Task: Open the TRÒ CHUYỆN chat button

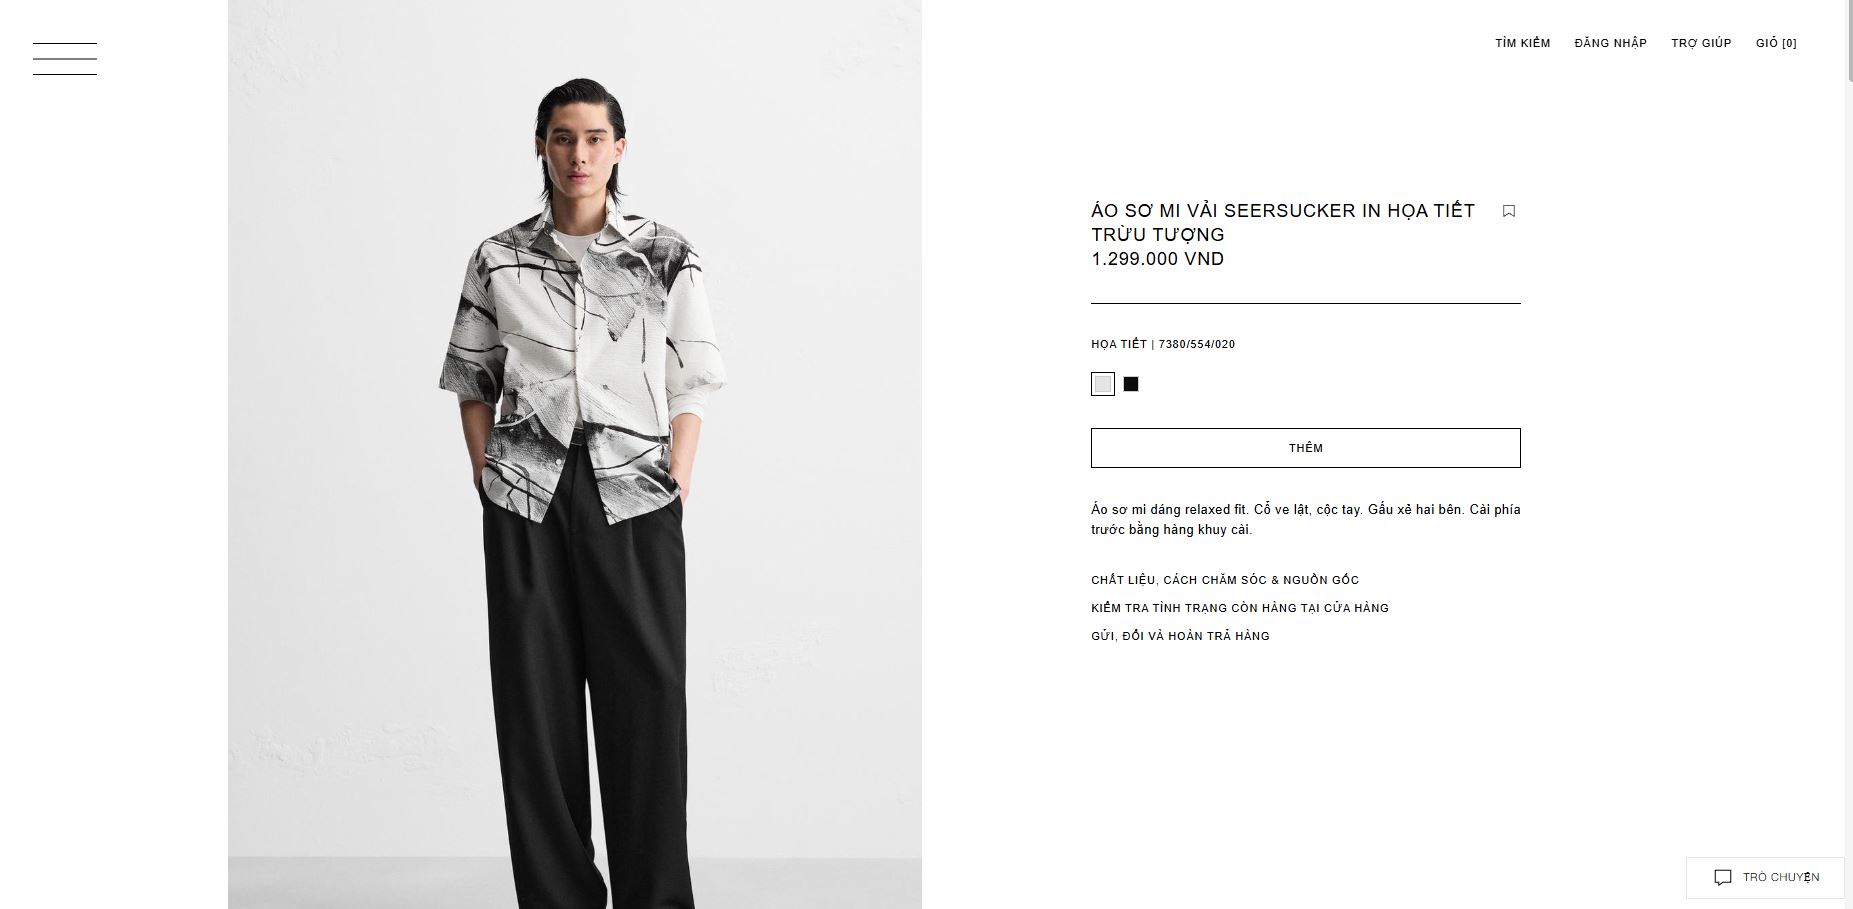Action: (x=1765, y=878)
